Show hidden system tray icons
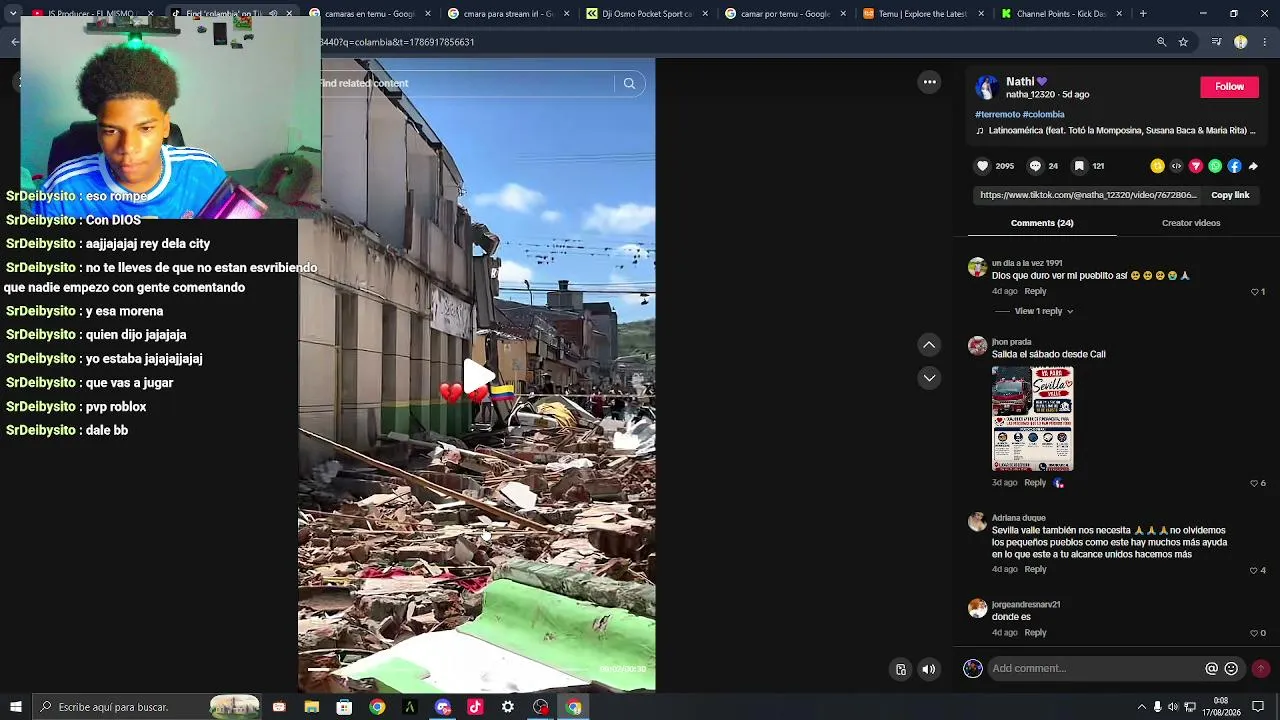The width and height of the screenshot is (1280, 720). [1141, 707]
